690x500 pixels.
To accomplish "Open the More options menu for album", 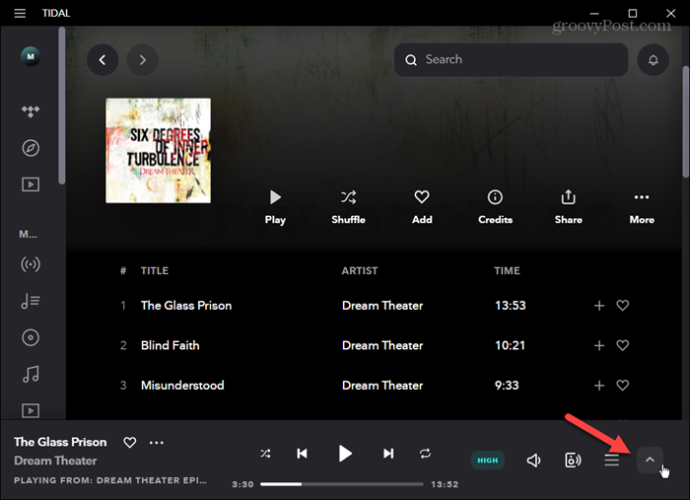I will tap(642, 207).
